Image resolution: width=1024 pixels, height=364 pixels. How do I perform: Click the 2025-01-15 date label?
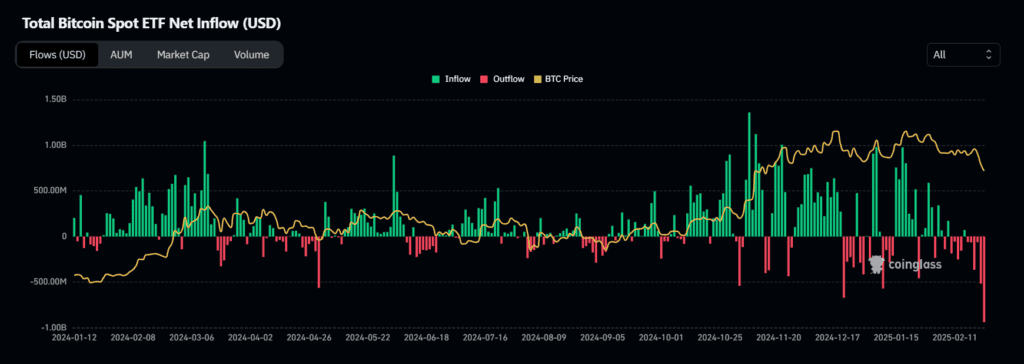pyautogui.click(x=895, y=339)
